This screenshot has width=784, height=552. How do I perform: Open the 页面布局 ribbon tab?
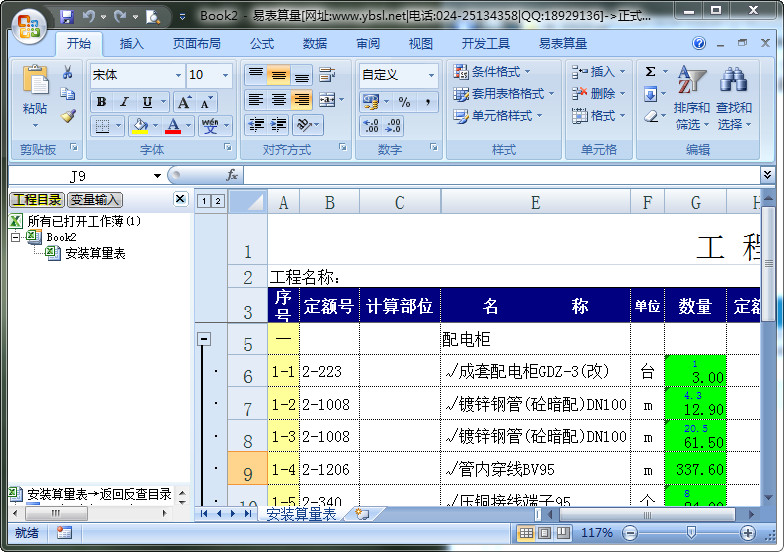click(x=198, y=44)
